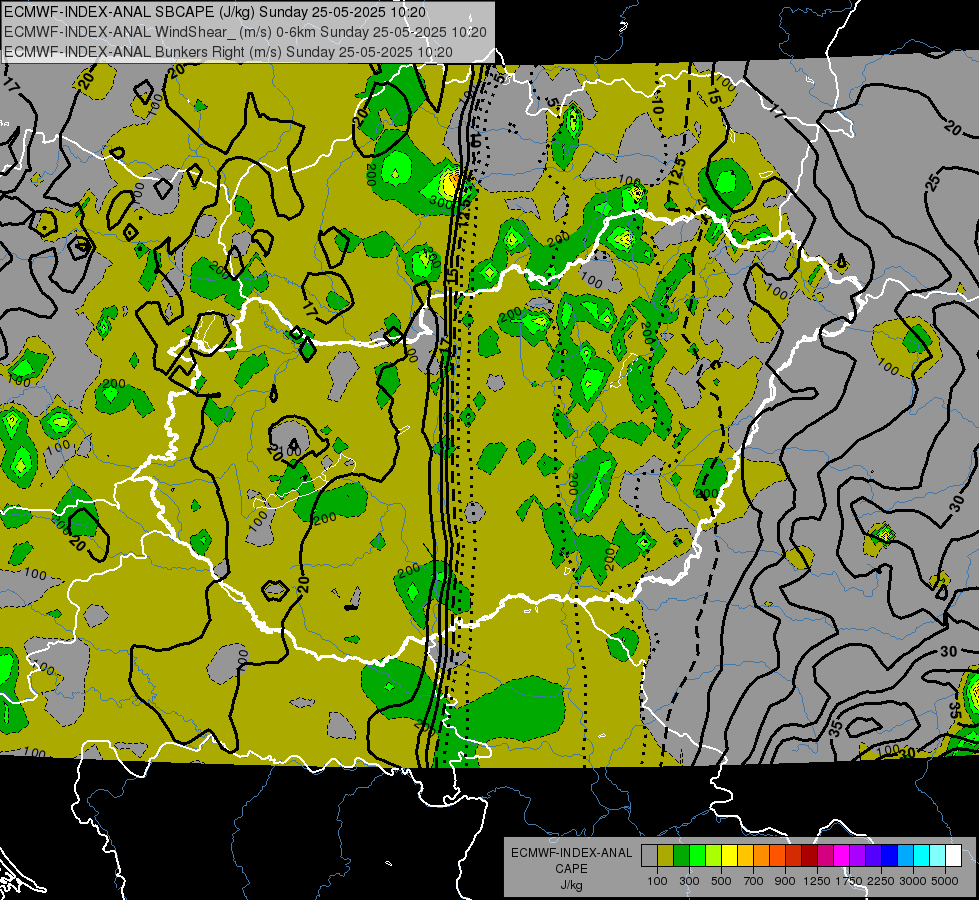Click the 700 tick label under legend

tap(754, 881)
